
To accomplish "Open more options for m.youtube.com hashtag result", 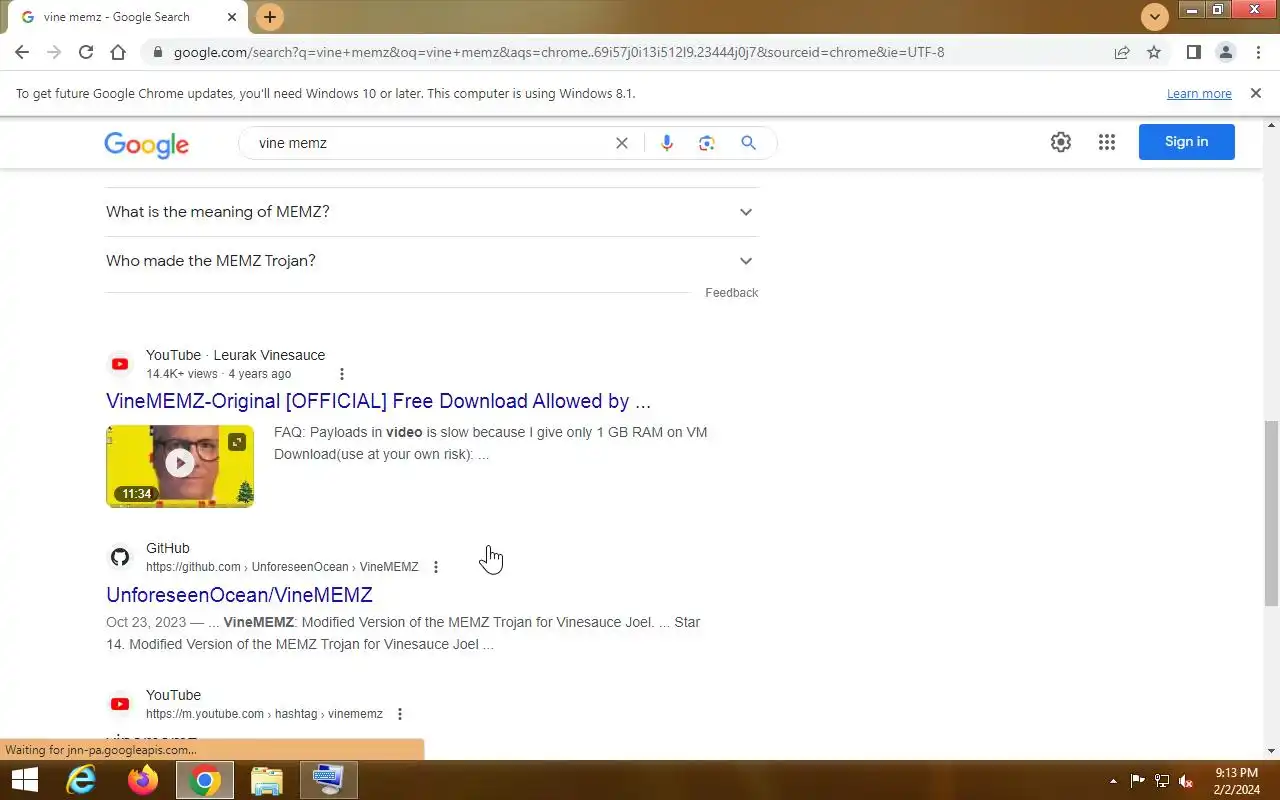I will pyautogui.click(x=400, y=714).
